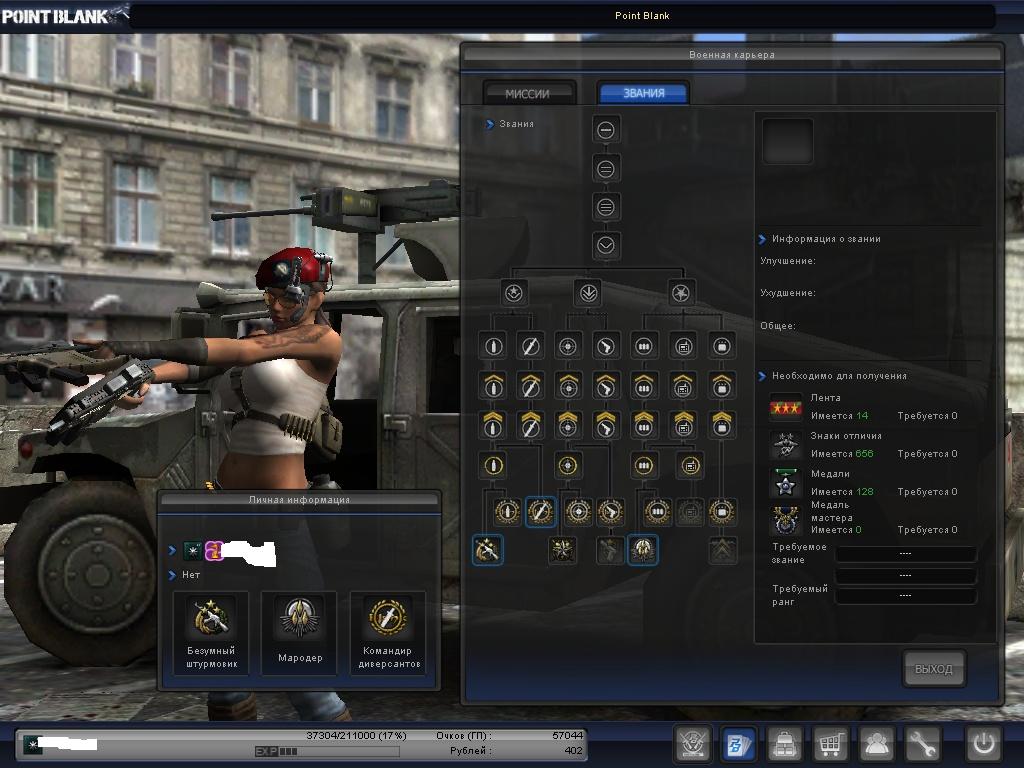Select the star emblem rank in bottom row

coord(562,550)
